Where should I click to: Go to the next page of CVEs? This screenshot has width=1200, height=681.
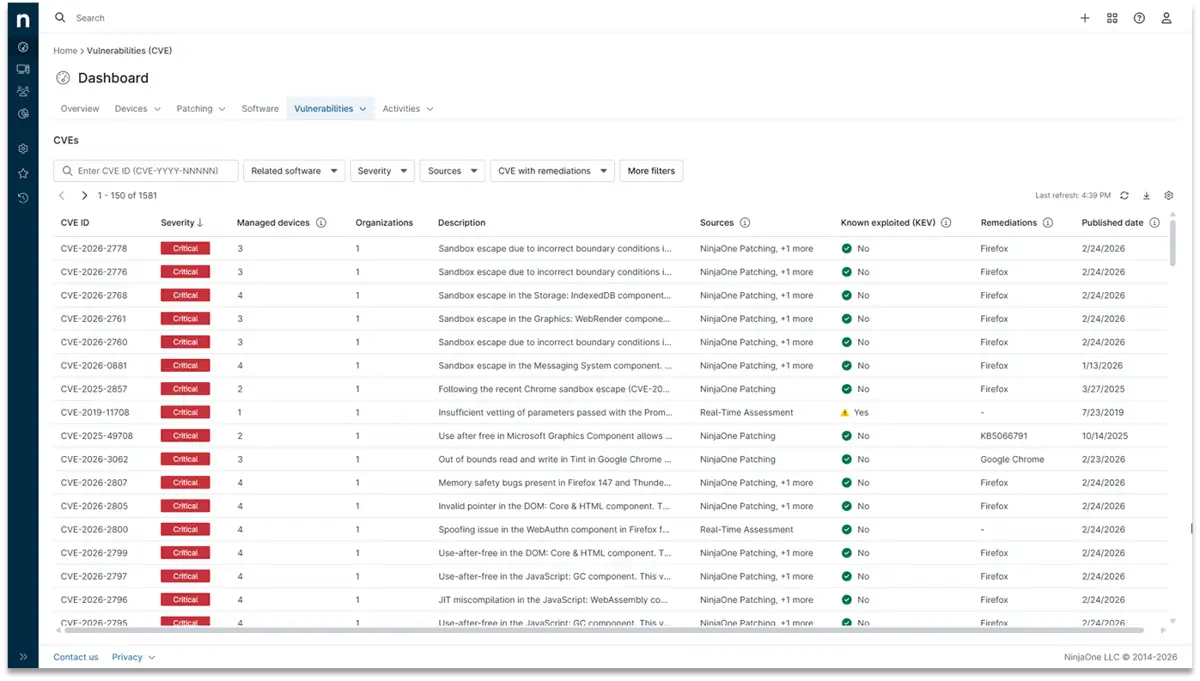[84, 196]
